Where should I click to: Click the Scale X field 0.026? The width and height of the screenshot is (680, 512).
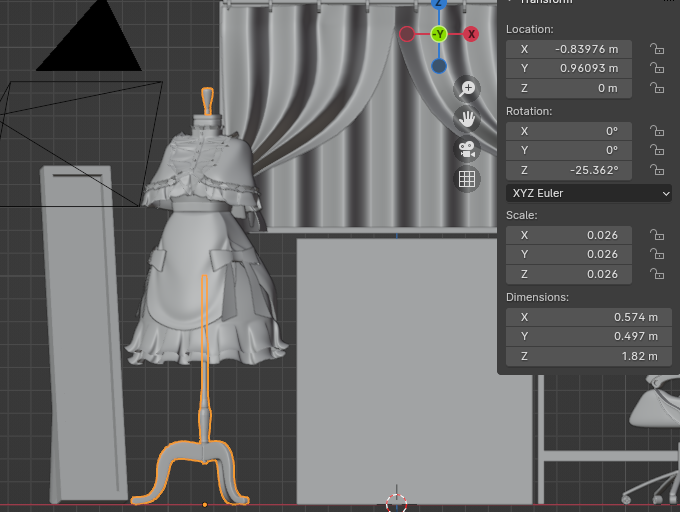tap(569, 235)
